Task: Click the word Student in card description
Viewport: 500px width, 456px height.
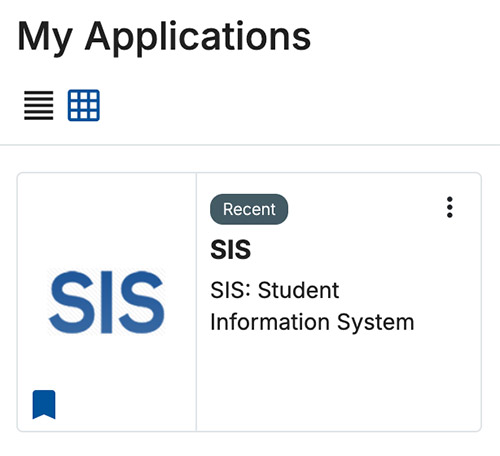Action: click(299, 290)
